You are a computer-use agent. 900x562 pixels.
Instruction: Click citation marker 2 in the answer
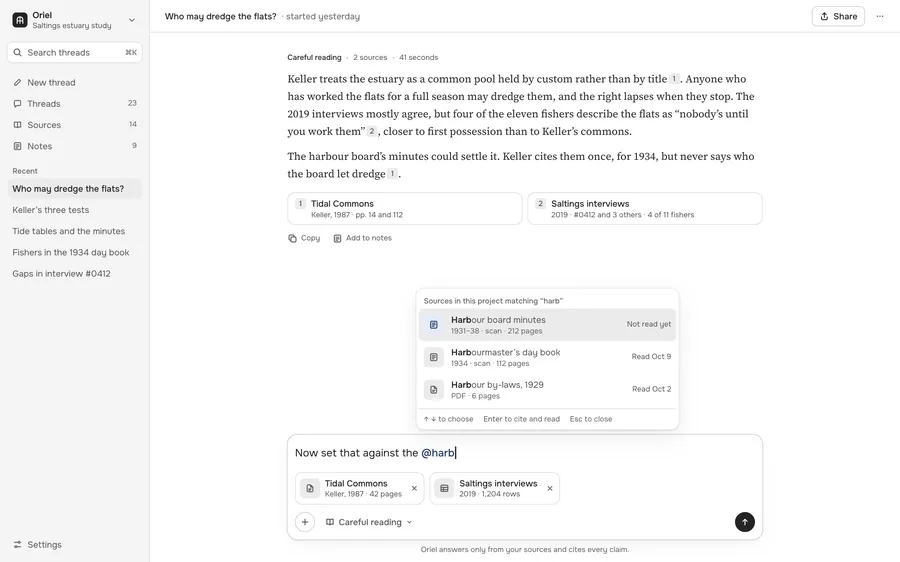pos(371,131)
